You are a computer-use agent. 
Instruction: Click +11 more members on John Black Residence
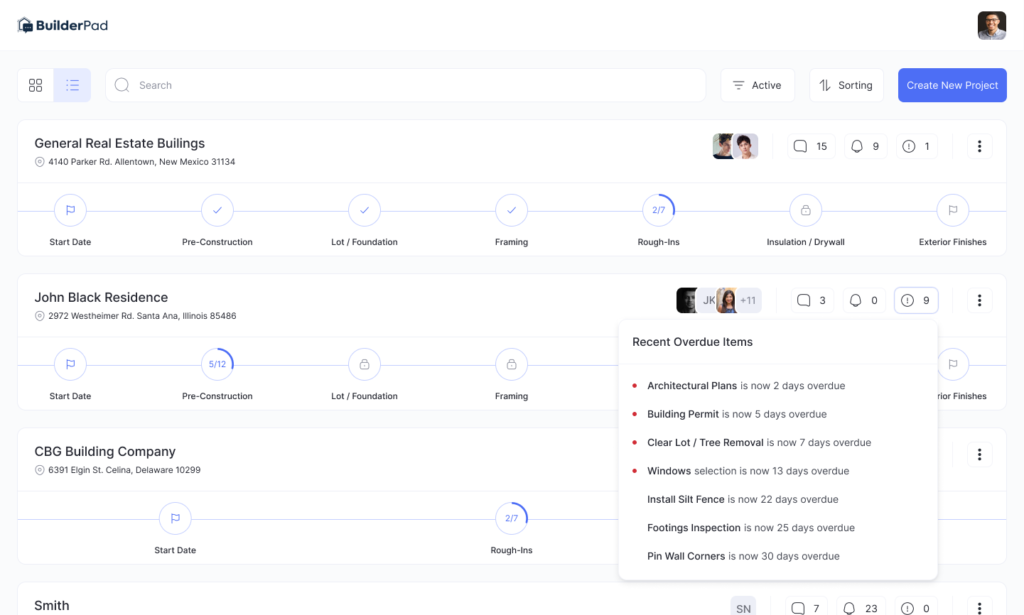click(748, 300)
